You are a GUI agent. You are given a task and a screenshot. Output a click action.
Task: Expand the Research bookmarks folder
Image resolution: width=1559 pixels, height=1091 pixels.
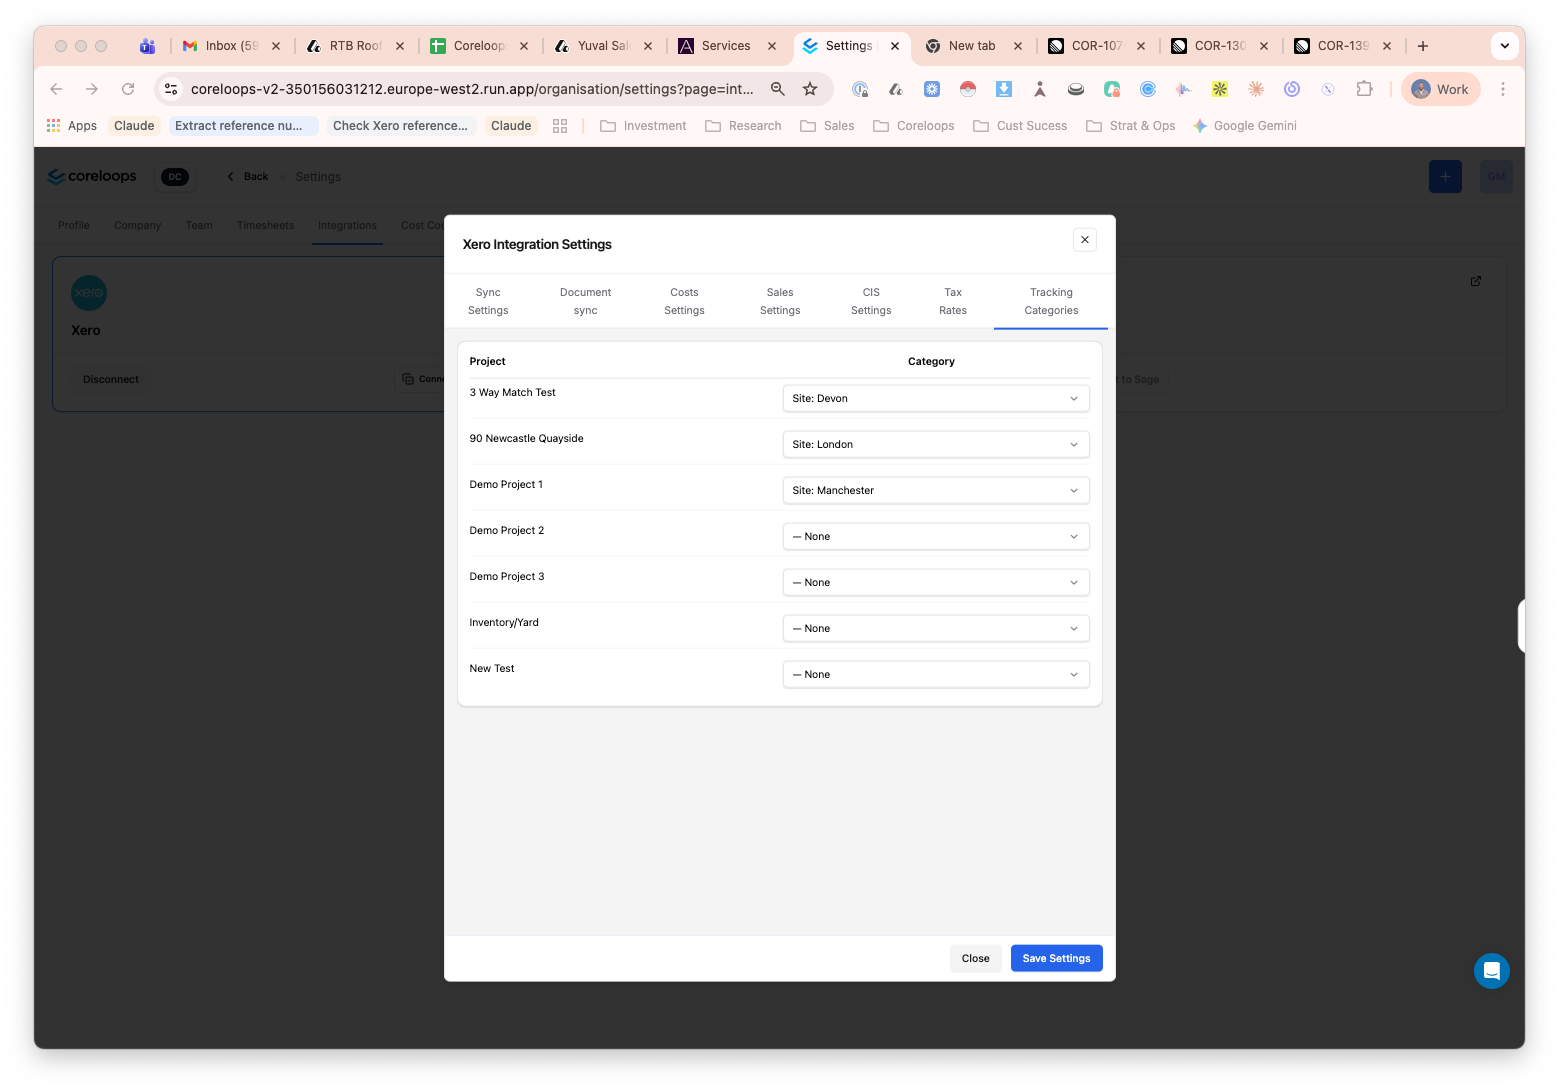click(743, 126)
